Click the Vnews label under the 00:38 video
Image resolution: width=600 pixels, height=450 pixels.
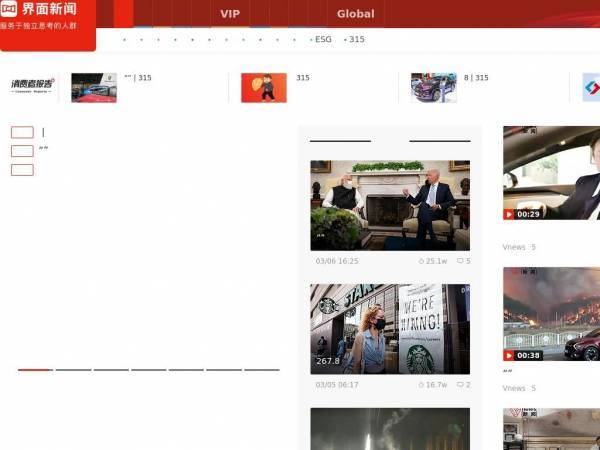point(514,388)
